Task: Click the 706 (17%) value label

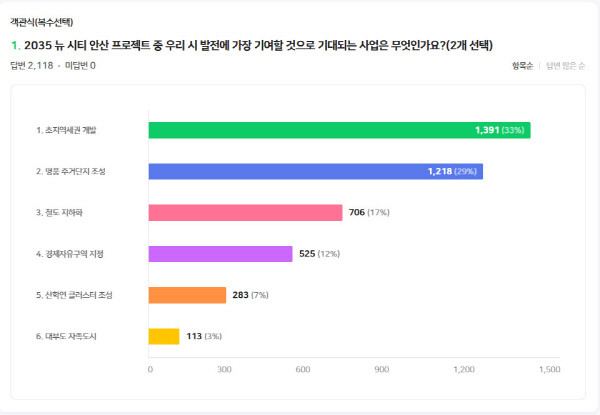Action: click(370, 212)
